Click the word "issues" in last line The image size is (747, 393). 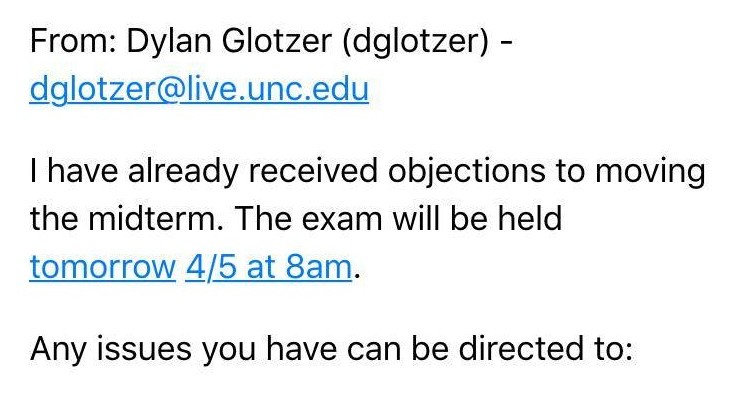141,349
